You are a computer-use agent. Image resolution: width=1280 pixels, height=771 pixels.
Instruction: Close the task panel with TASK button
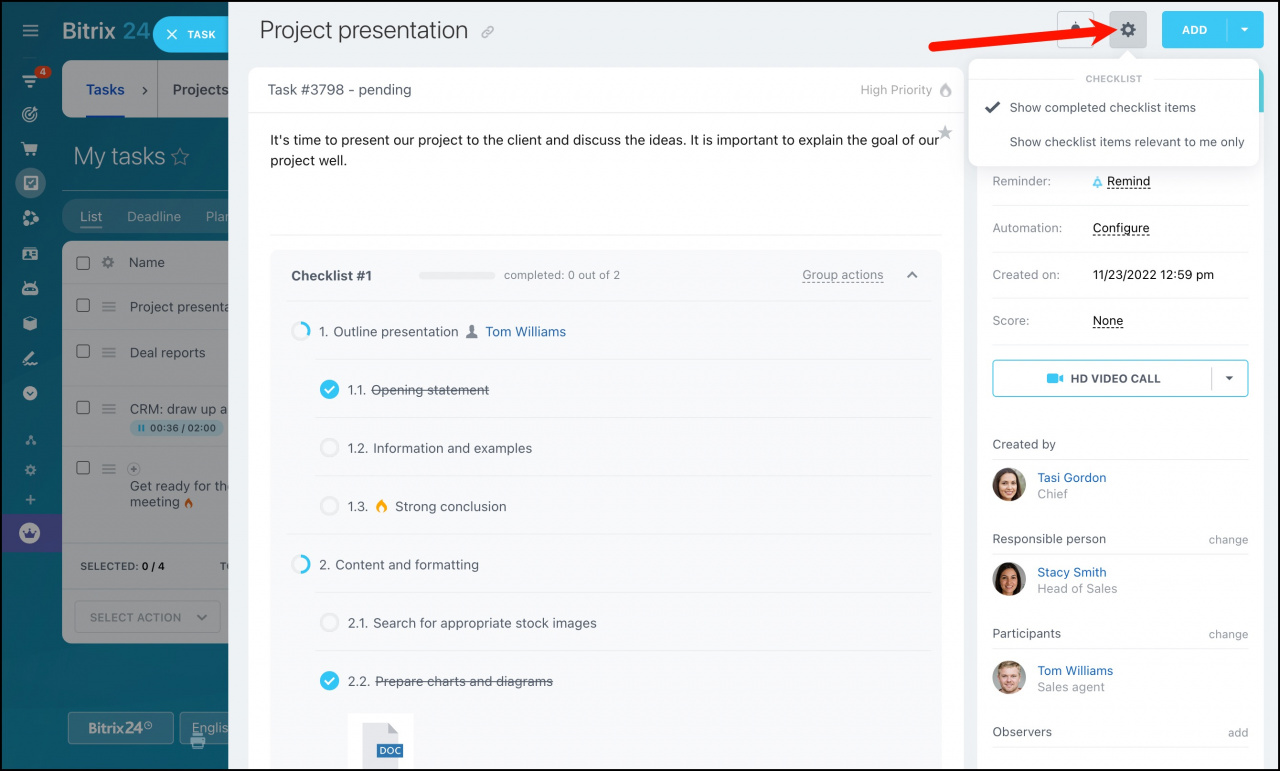[x=191, y=34]
